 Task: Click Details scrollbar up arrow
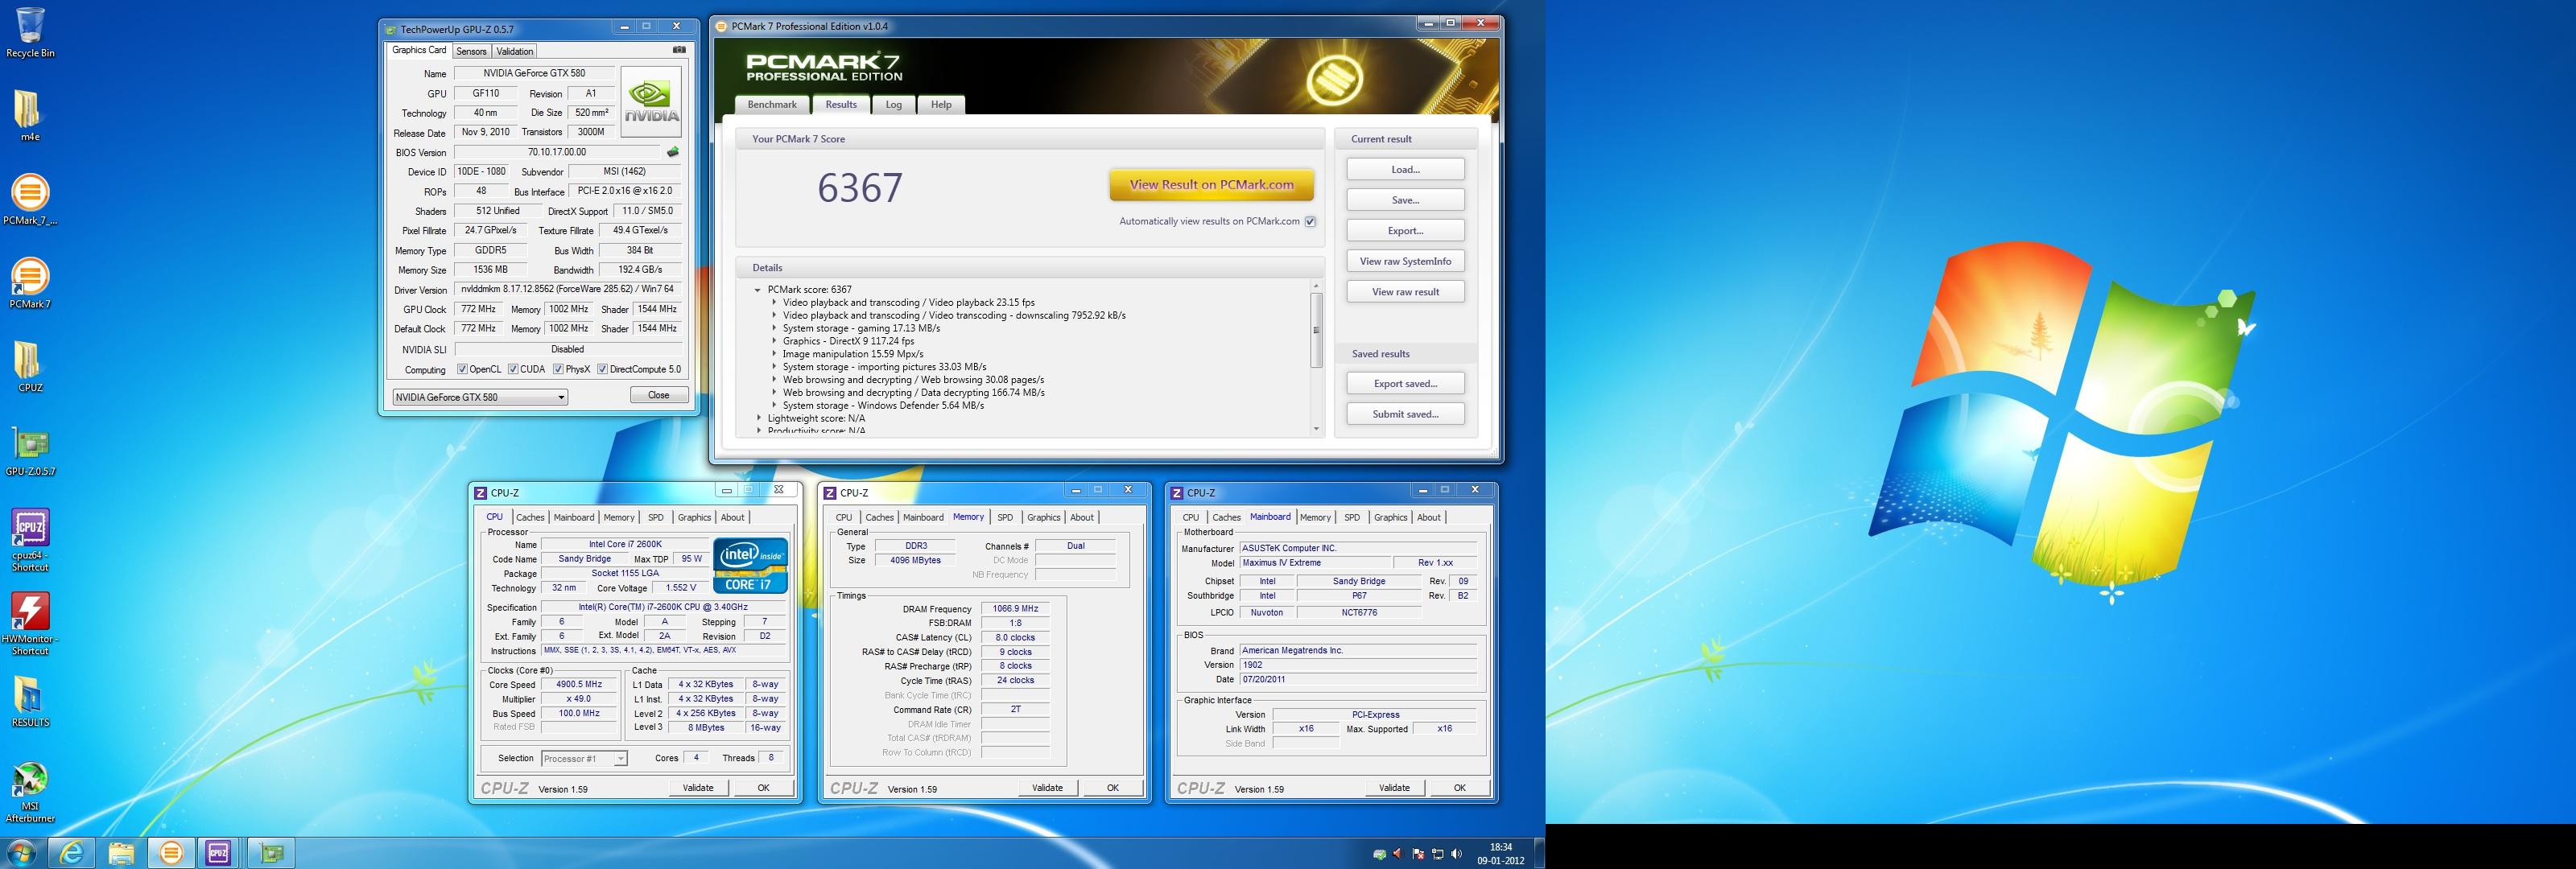point(1316,286)
